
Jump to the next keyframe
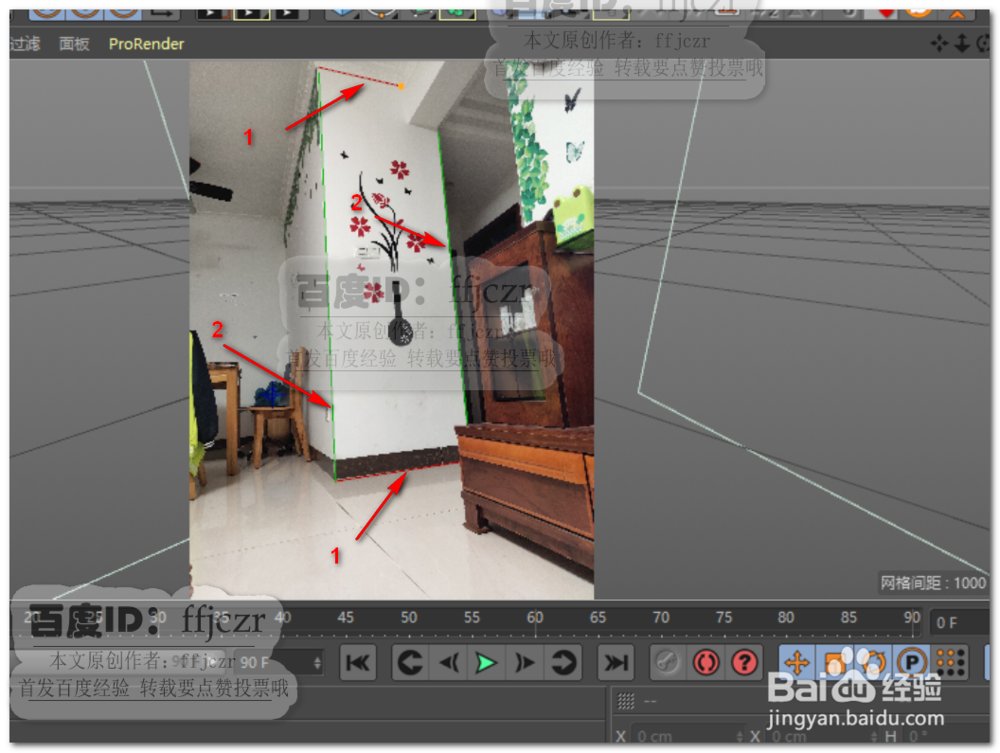[563, 663]
